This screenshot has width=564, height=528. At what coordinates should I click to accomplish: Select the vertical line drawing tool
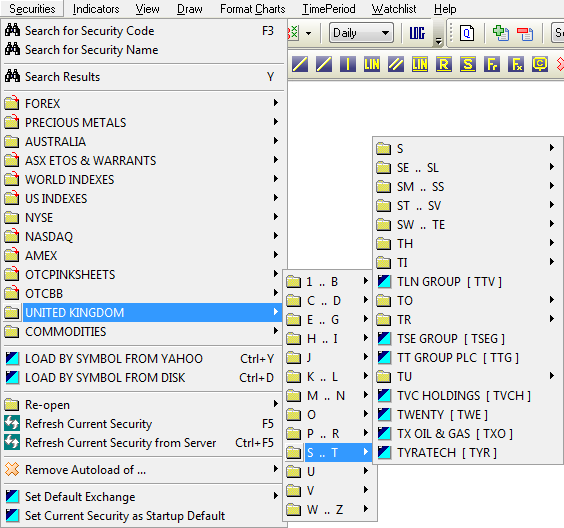(x=348, y=64)
